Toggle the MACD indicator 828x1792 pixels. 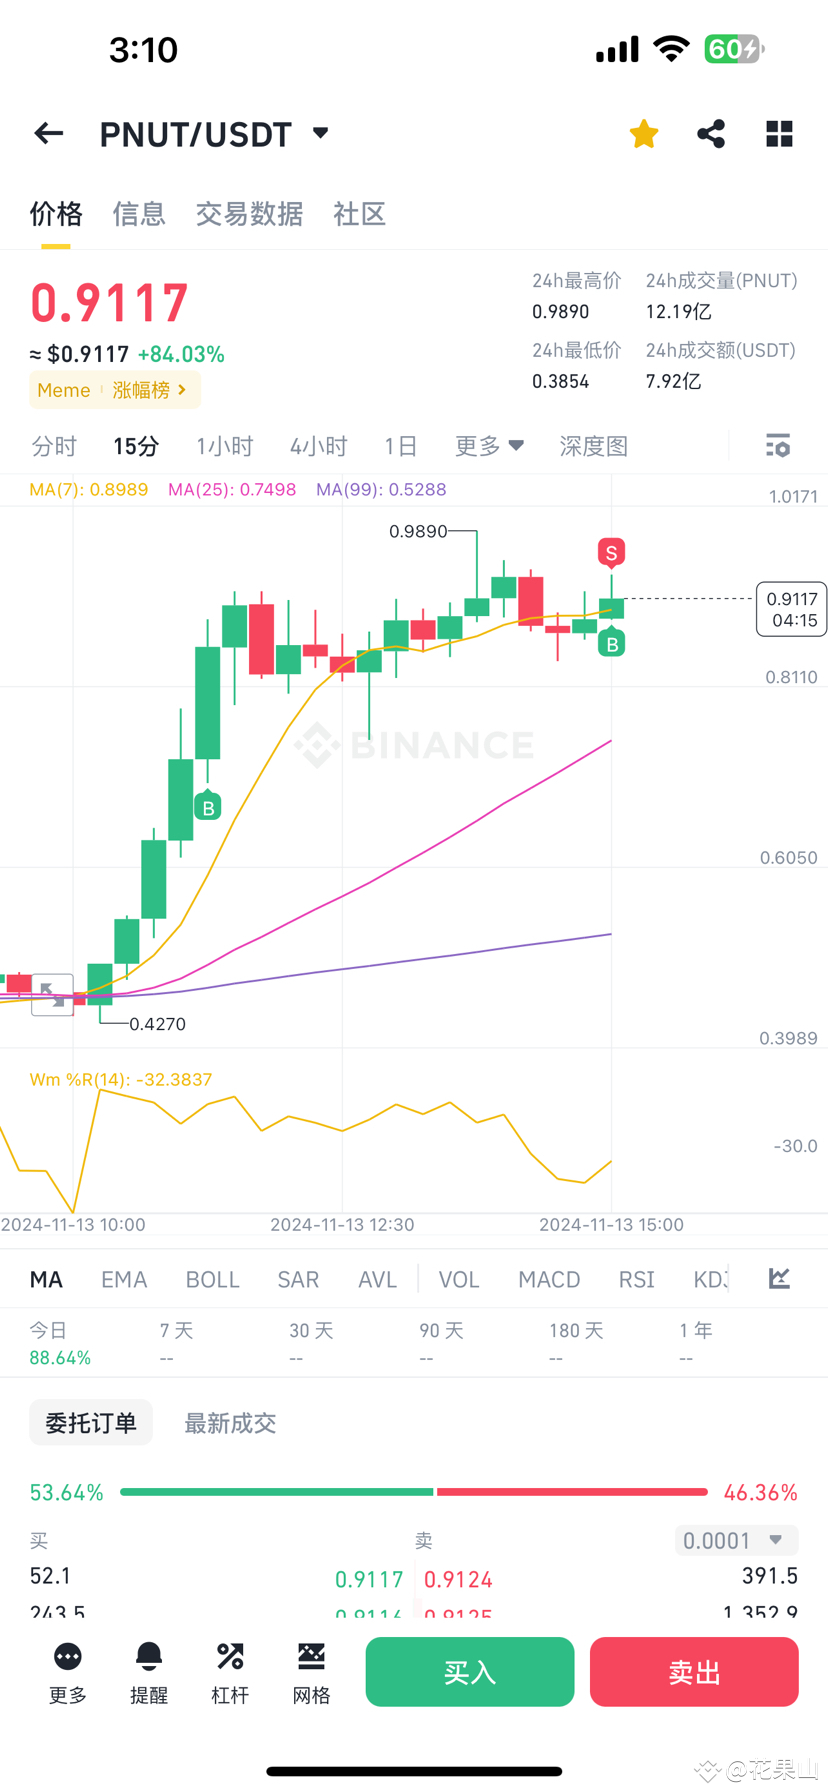tap(549, 1279)
